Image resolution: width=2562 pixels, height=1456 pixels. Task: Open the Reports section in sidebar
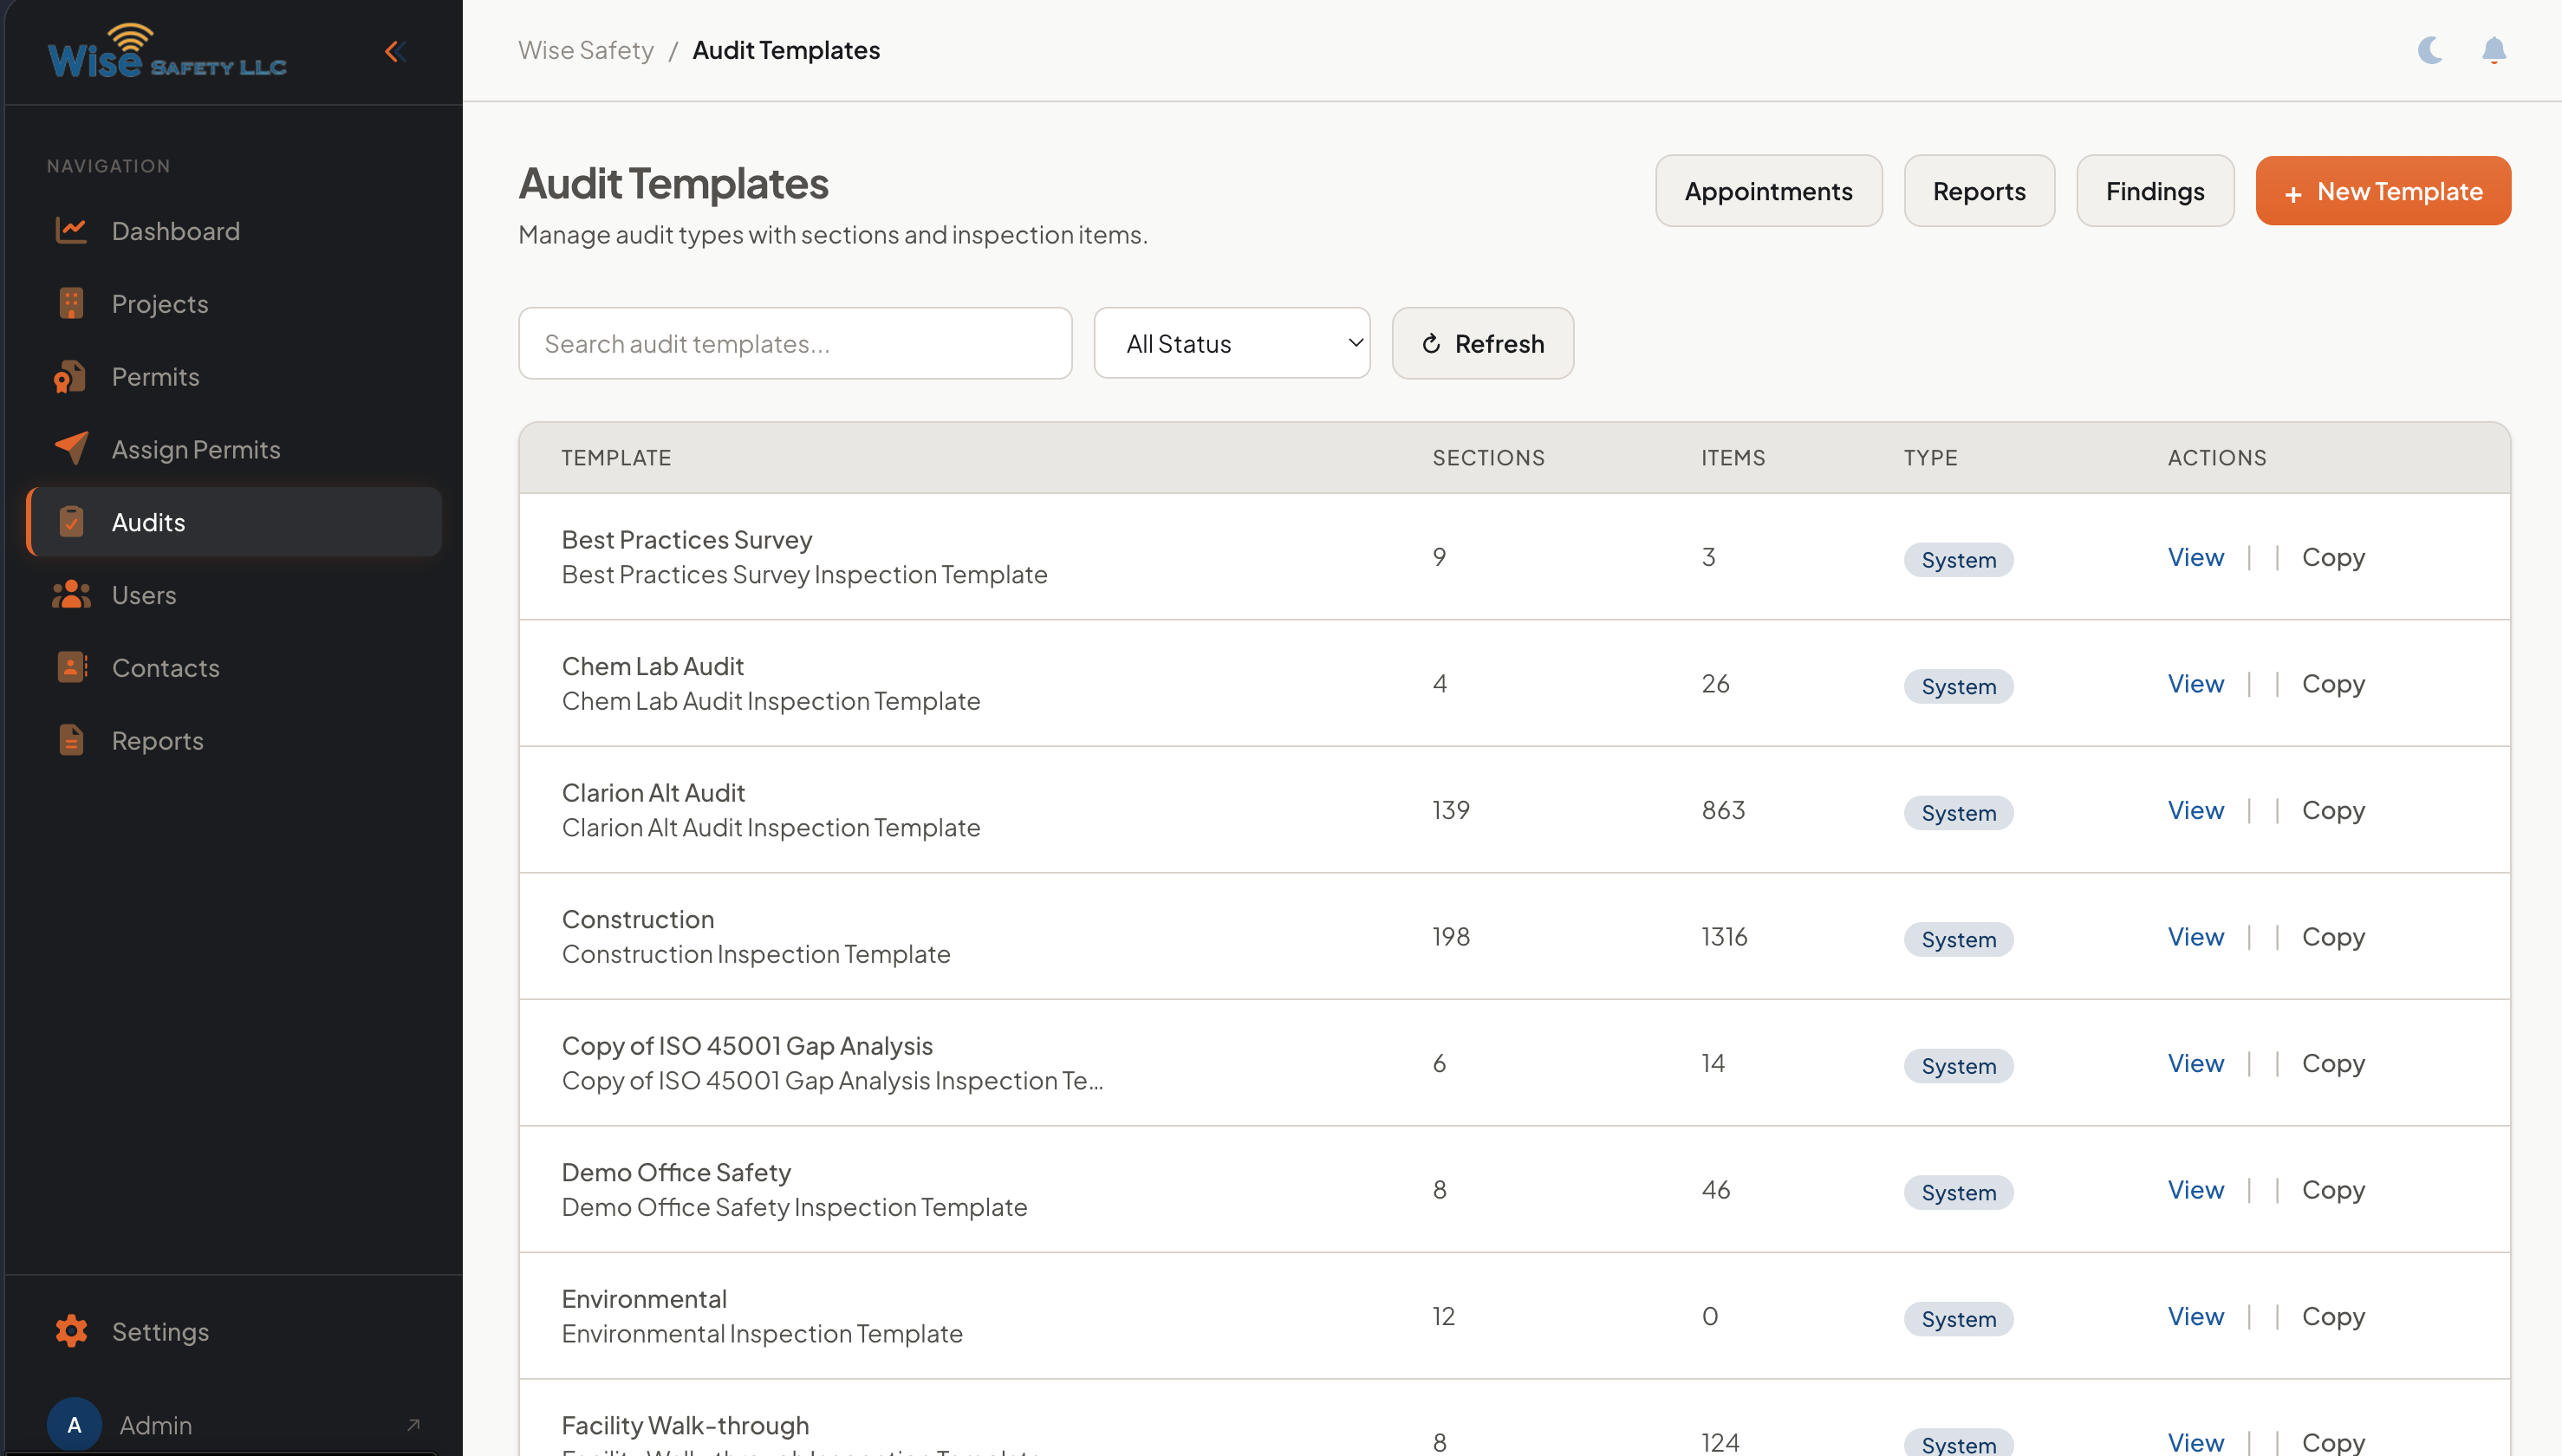coord(157,740)
